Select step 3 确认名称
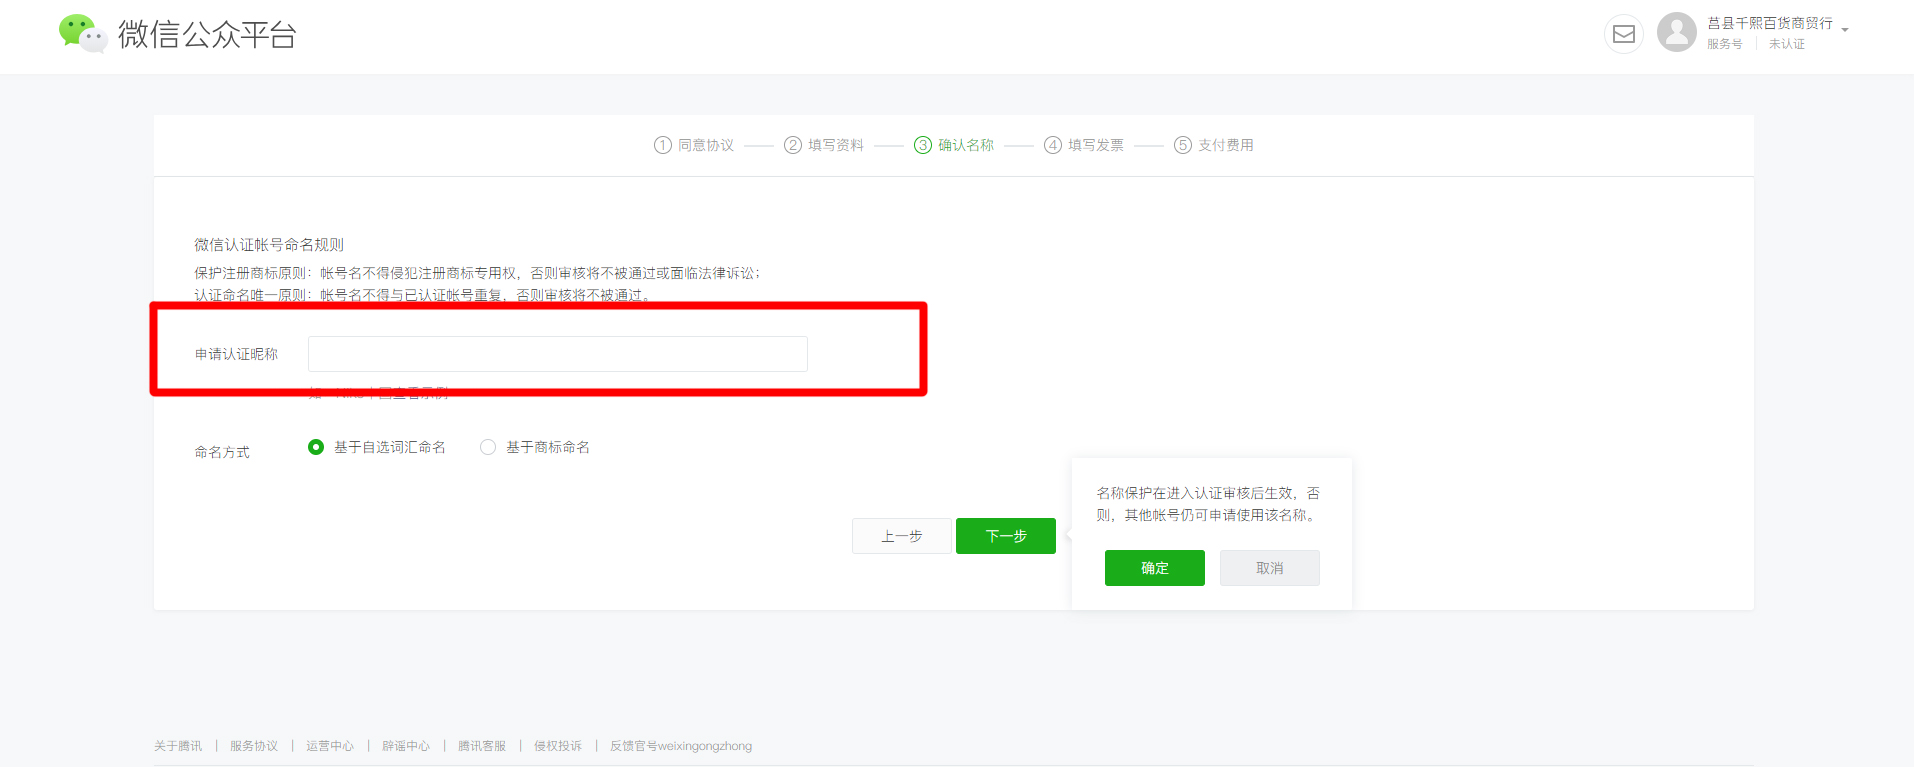1914x767 pixels. point(954,145)
